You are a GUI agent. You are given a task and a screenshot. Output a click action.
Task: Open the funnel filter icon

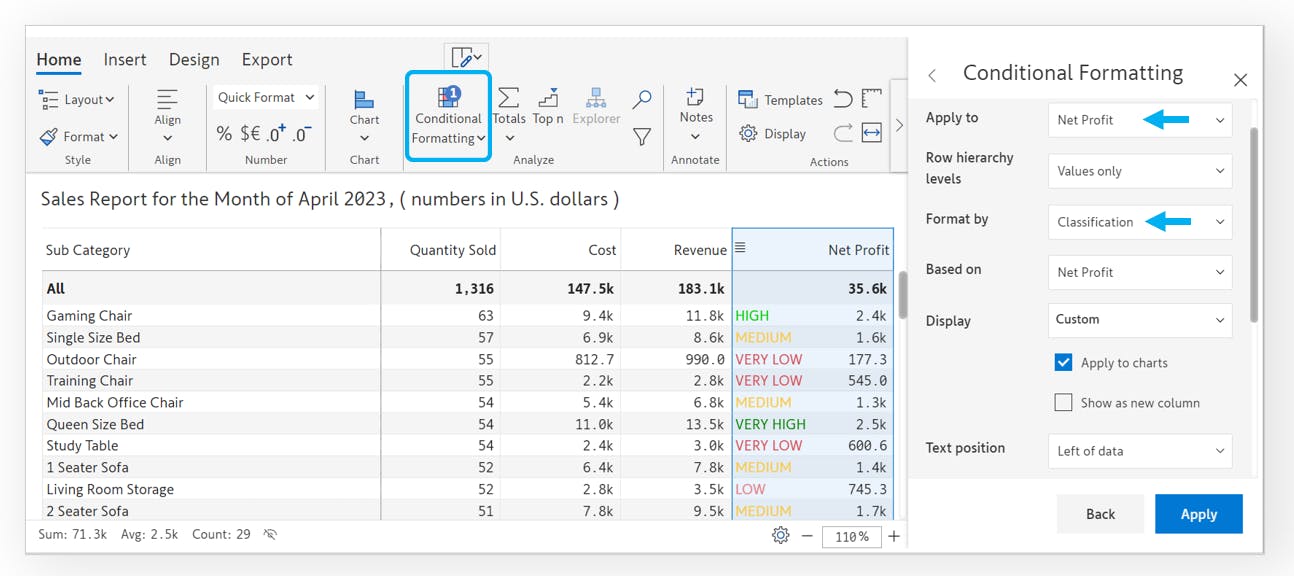(642, 137)
